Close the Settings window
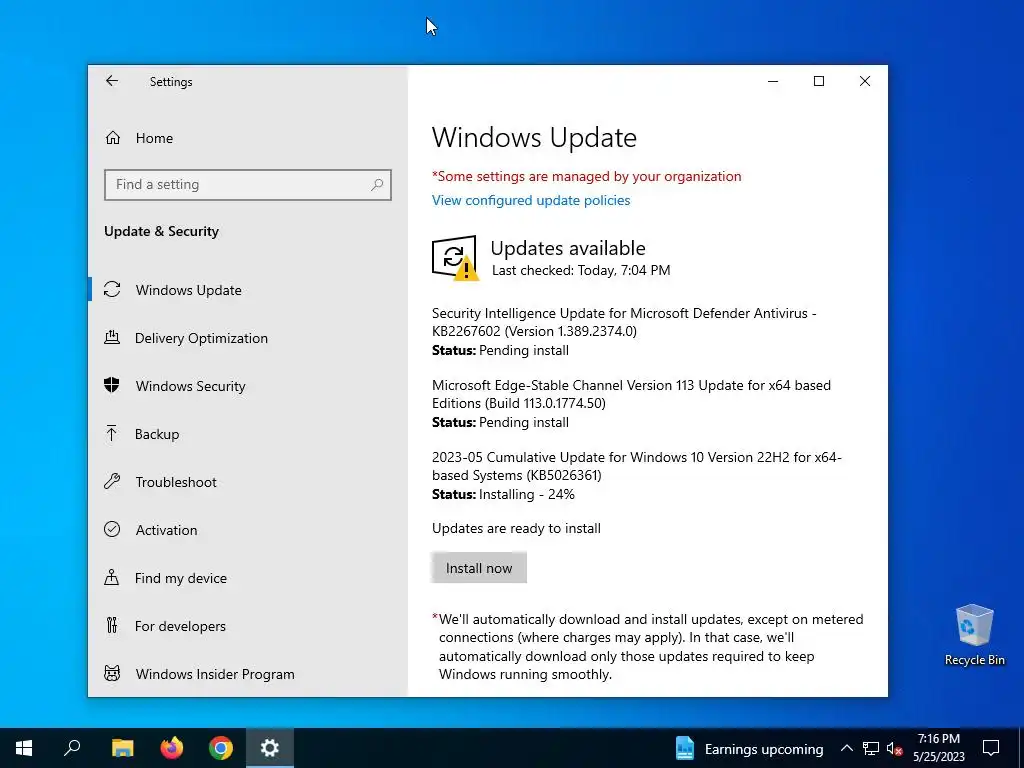The image size is (1024, 768). pyautogui.click(x=865, y=81)
